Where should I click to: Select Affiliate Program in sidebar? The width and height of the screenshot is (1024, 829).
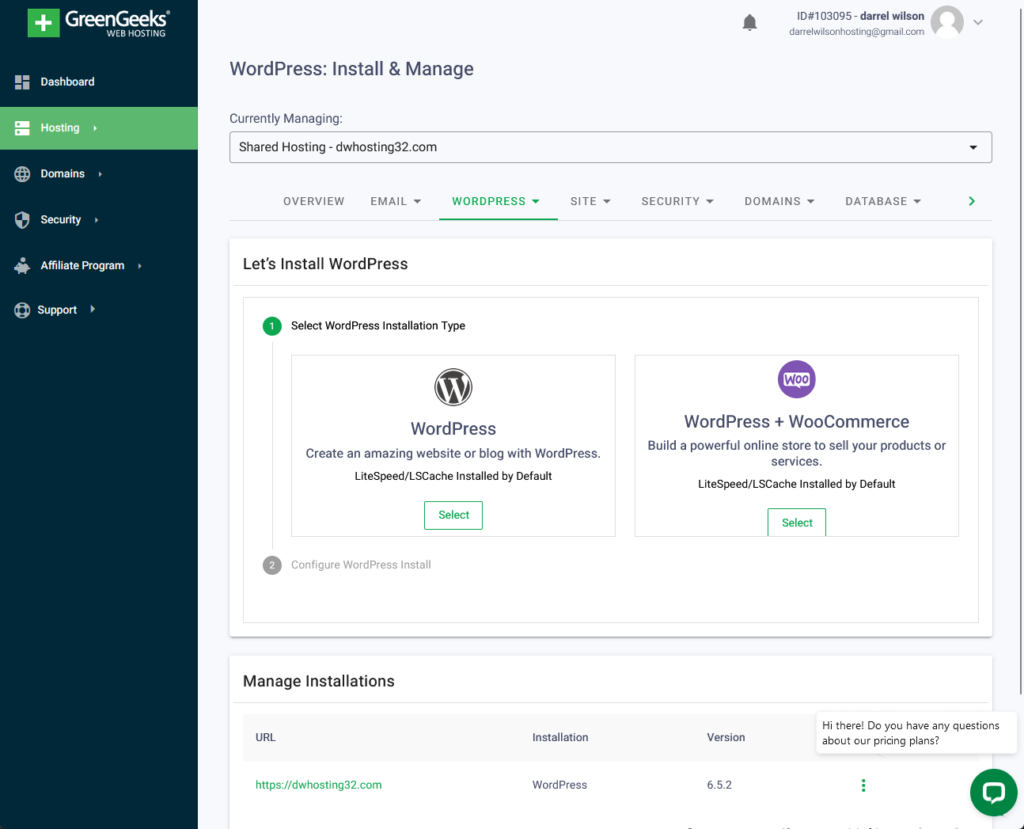pyautogui.click(x=82, y=265)
